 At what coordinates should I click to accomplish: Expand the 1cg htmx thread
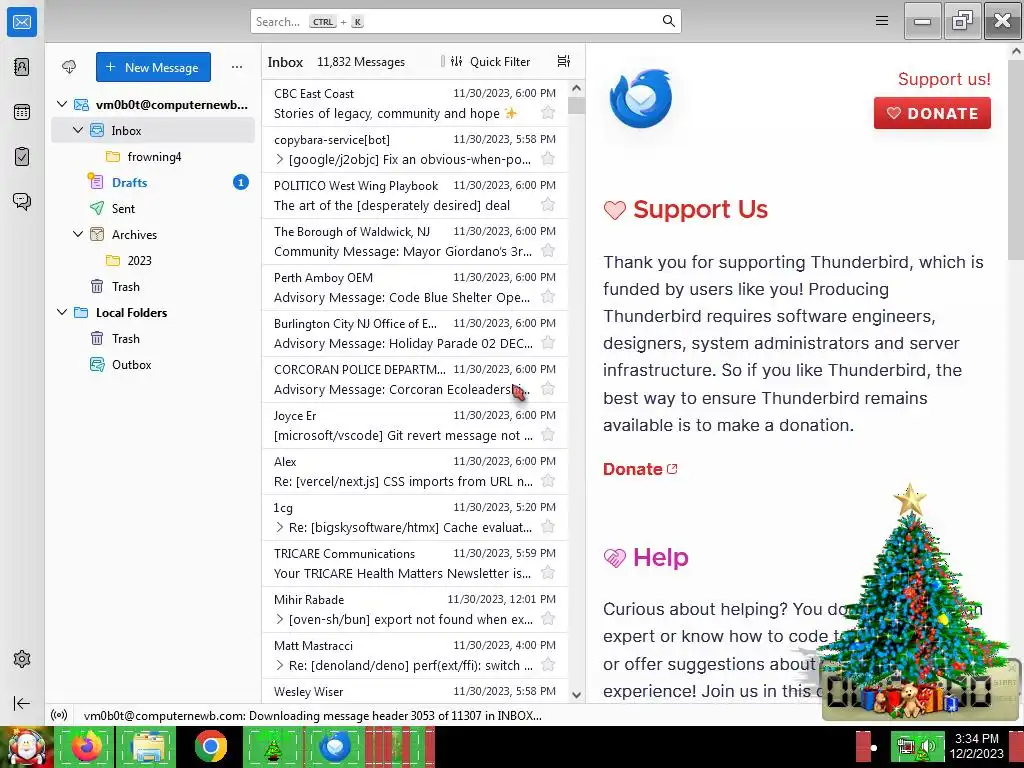[x=280, y=527]
